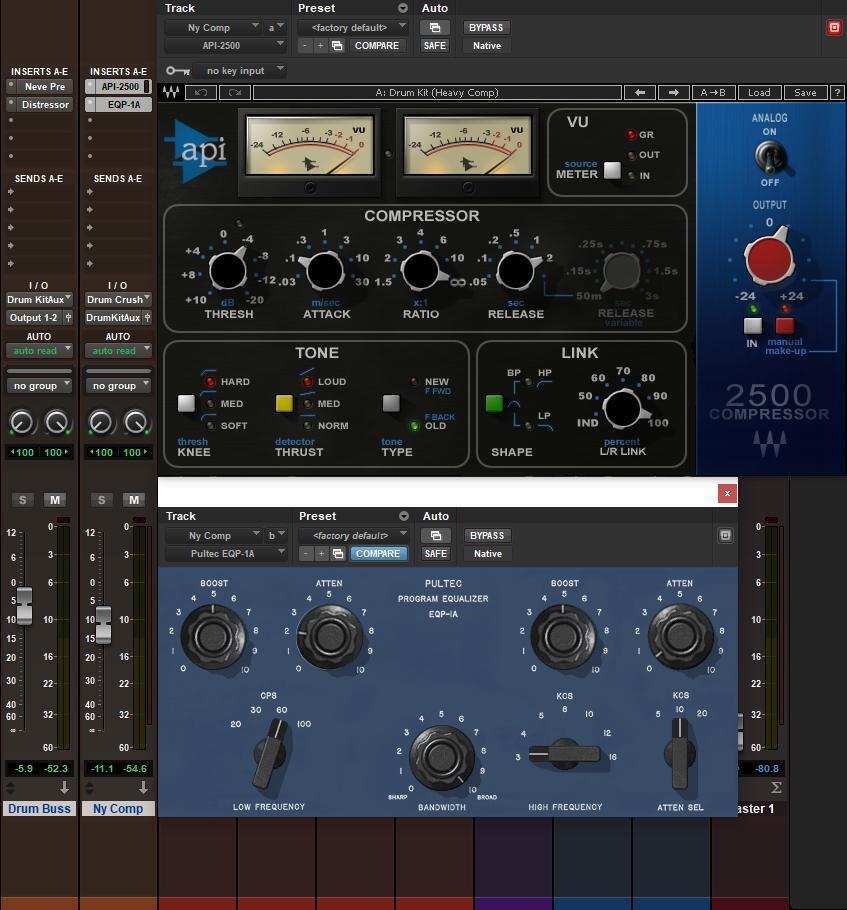
Task: Click the Ny Comp track name
Action: 118,808
